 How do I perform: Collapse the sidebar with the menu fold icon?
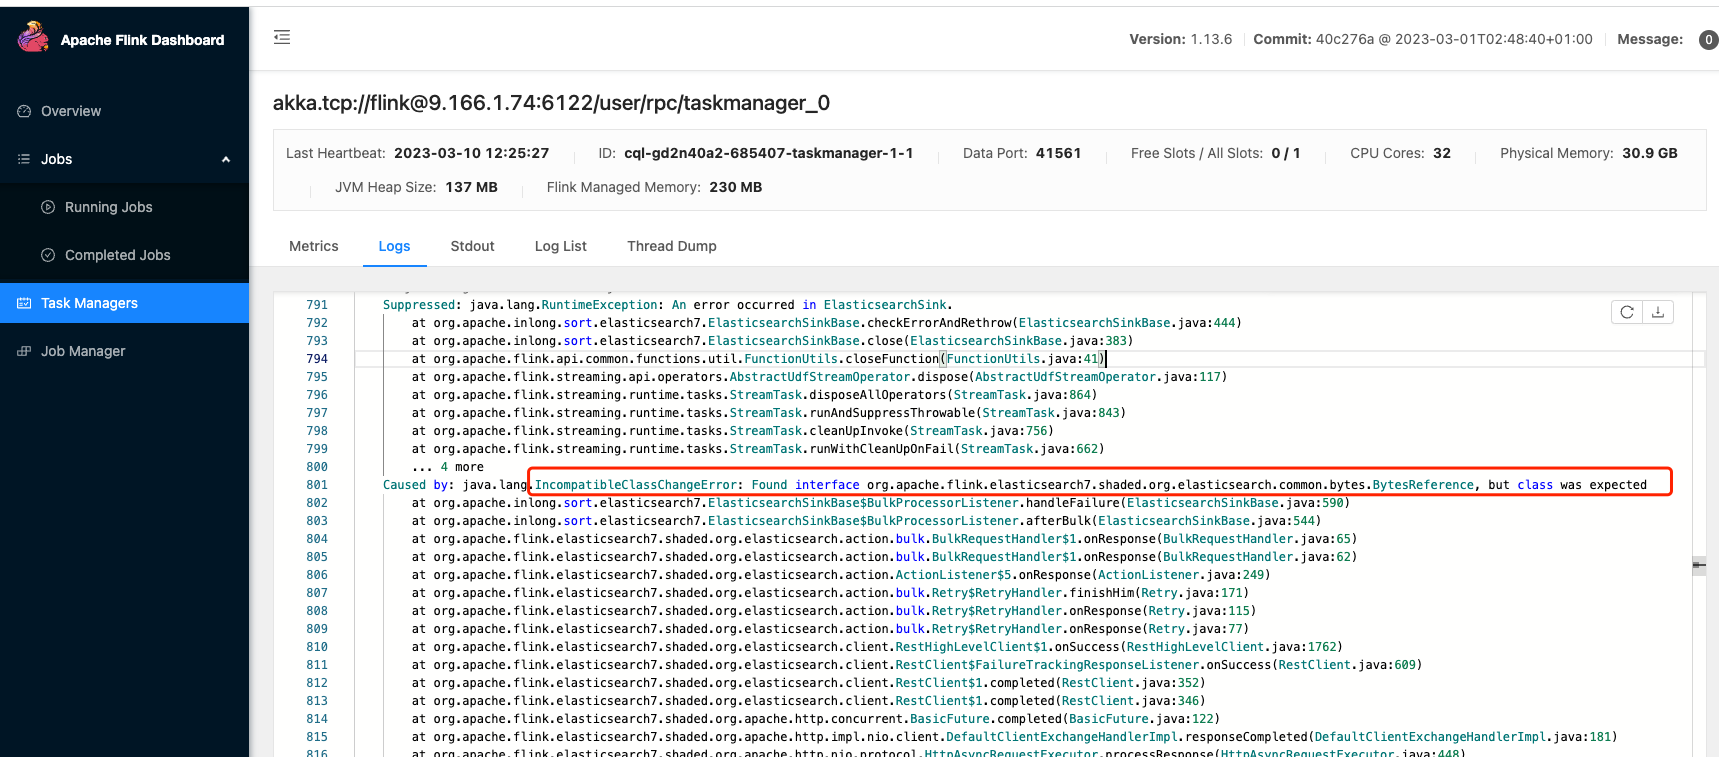(282, 37)
